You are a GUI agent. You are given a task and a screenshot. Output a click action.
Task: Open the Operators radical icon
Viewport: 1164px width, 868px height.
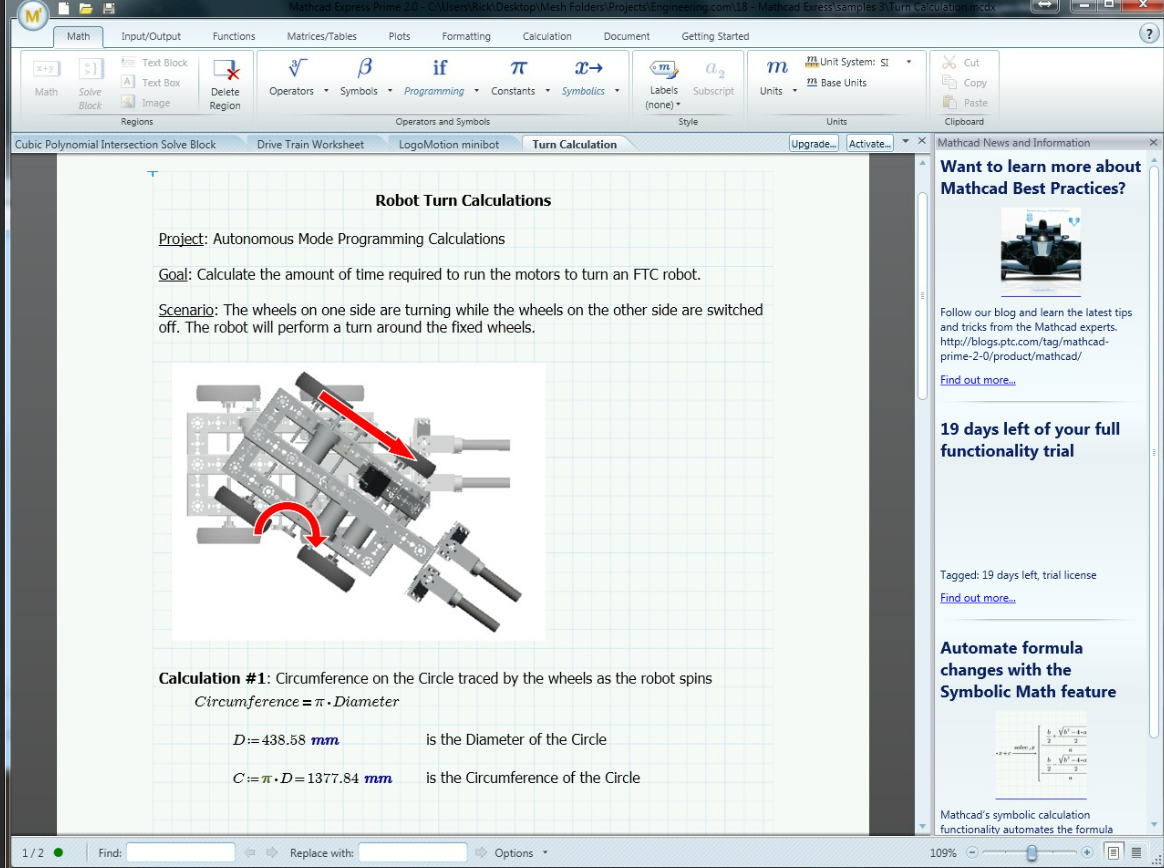click(298, 68)
